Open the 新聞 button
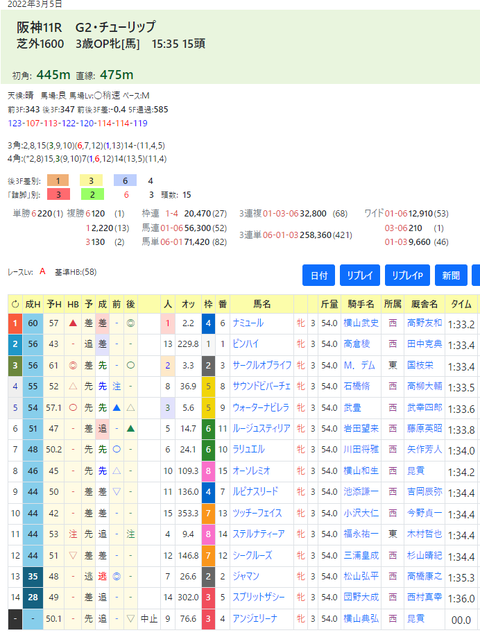The image size is (480, 635). pos(451,275)
